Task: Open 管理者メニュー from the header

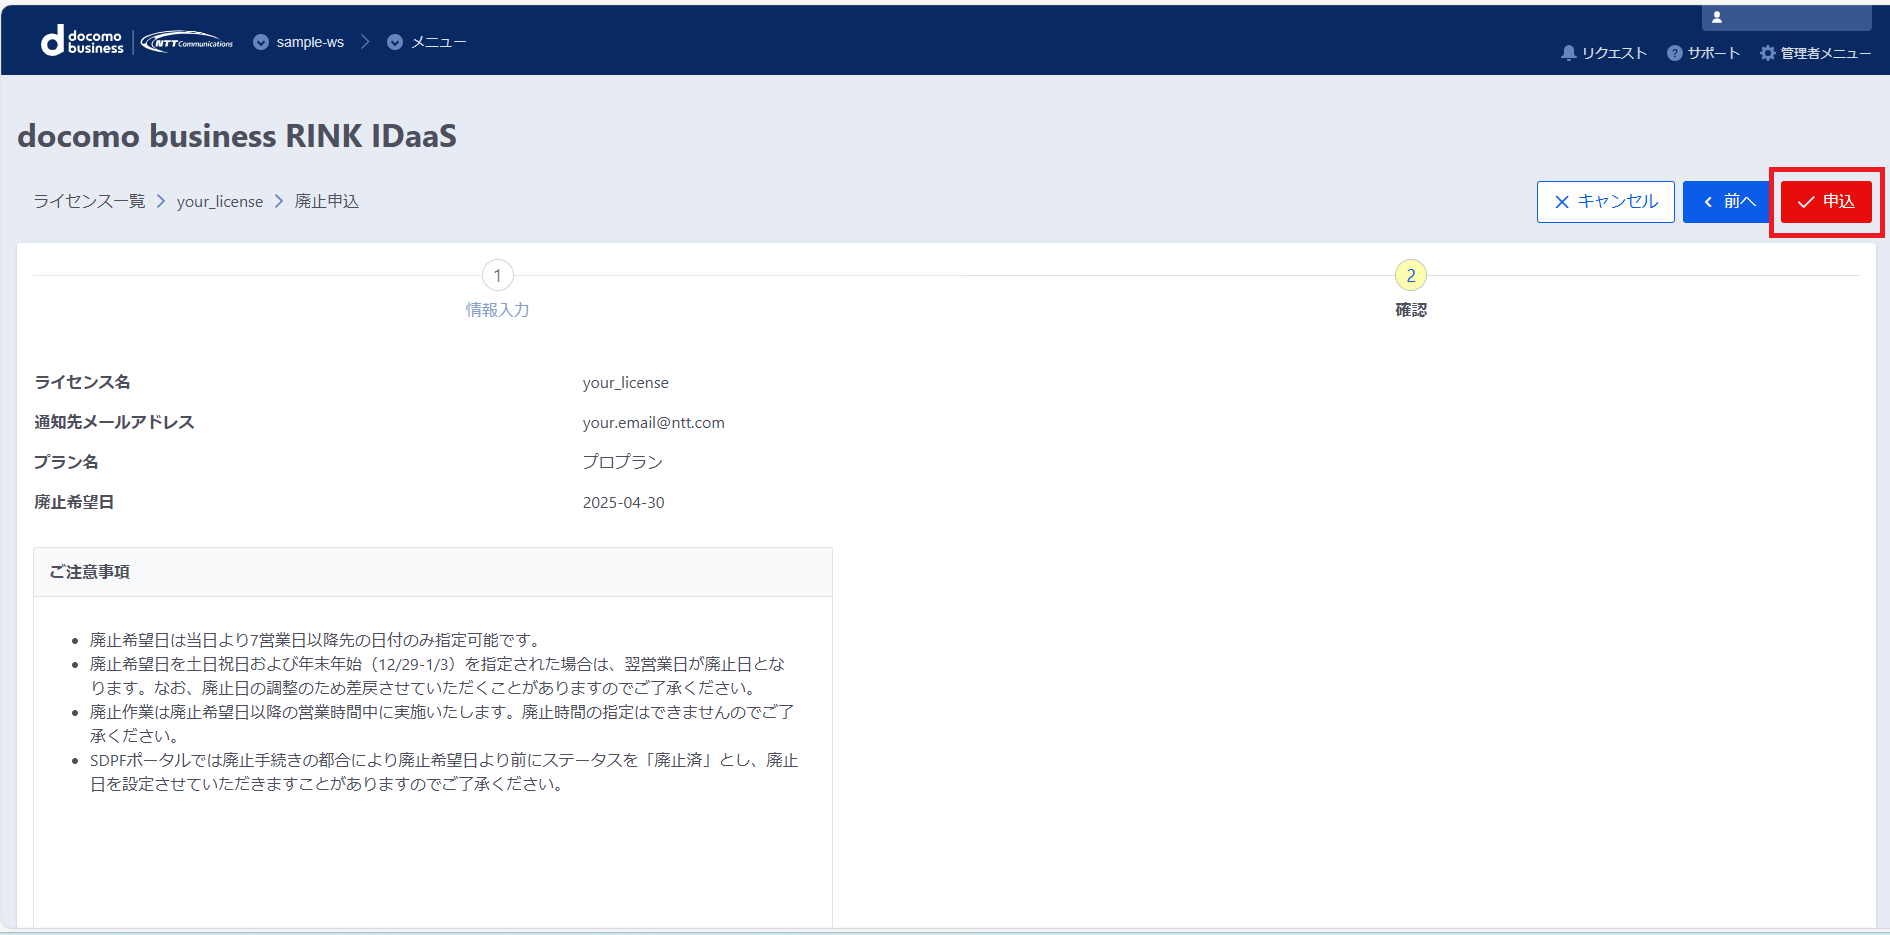Action: (x=1815, y=53)
